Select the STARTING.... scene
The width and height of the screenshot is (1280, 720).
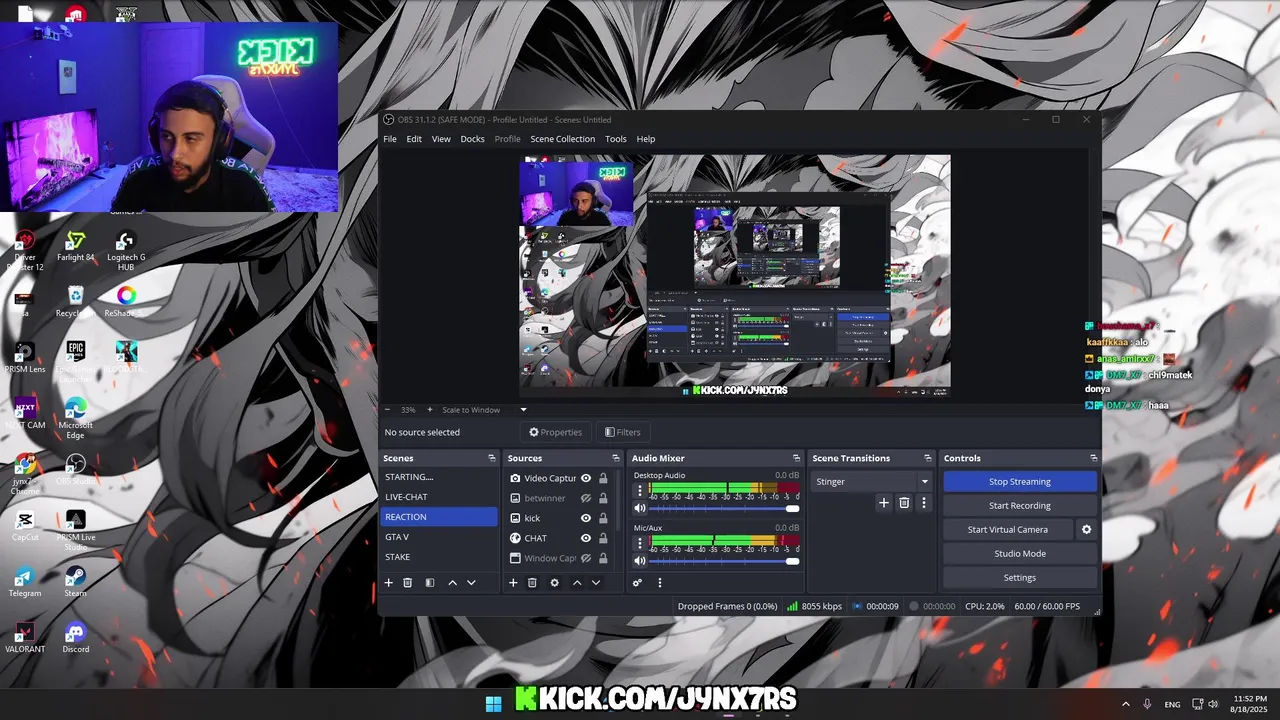(439, 477)
